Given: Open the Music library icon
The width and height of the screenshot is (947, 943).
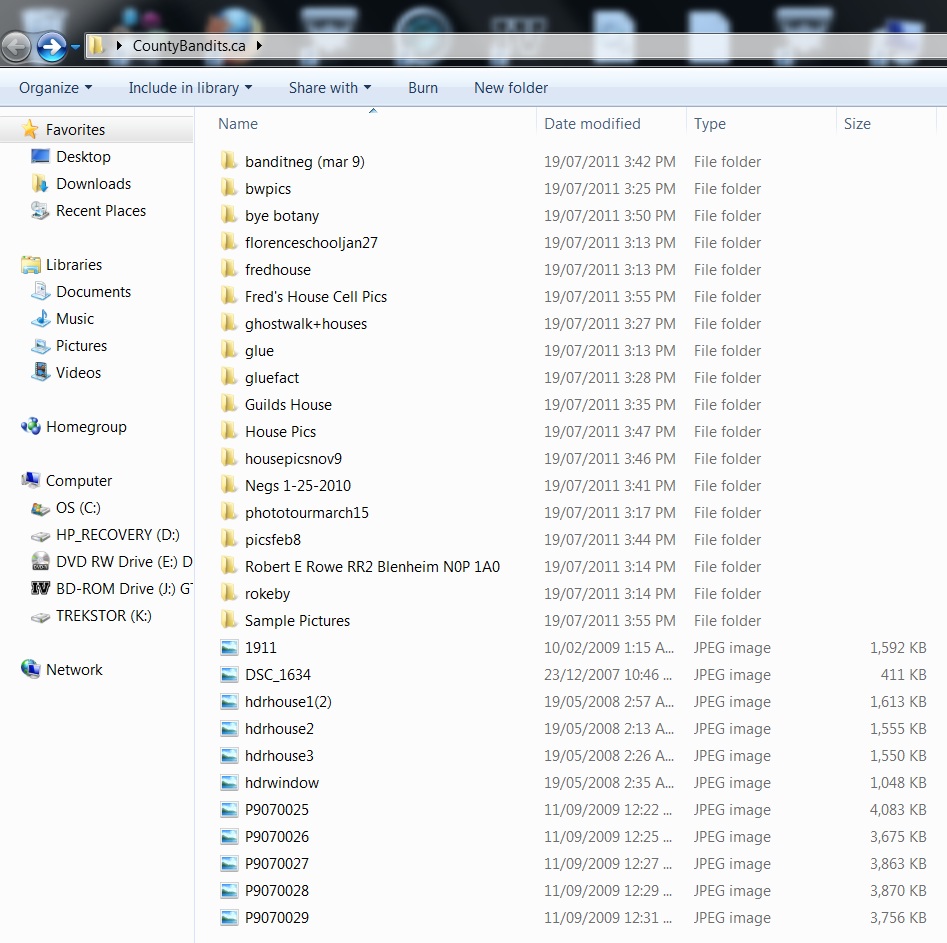Looking at the screenshot, I should (x=41, y=319).
